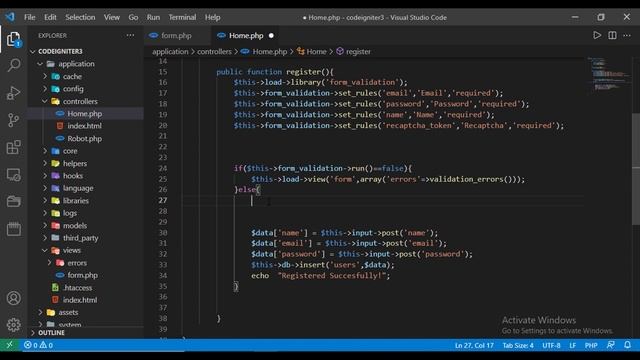Split the editor to the right

[x=612, y=36]
